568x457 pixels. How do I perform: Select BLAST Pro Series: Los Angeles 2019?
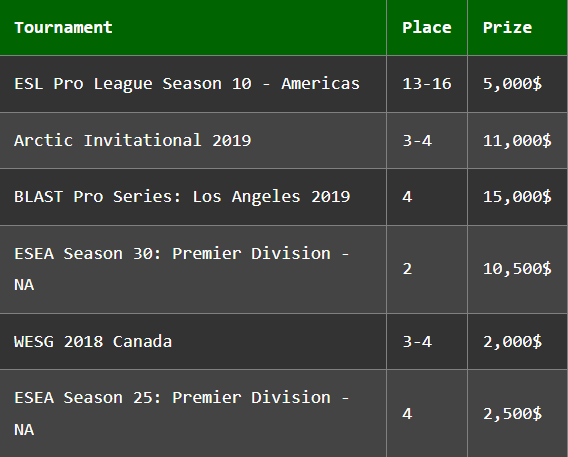coord(182,197)
